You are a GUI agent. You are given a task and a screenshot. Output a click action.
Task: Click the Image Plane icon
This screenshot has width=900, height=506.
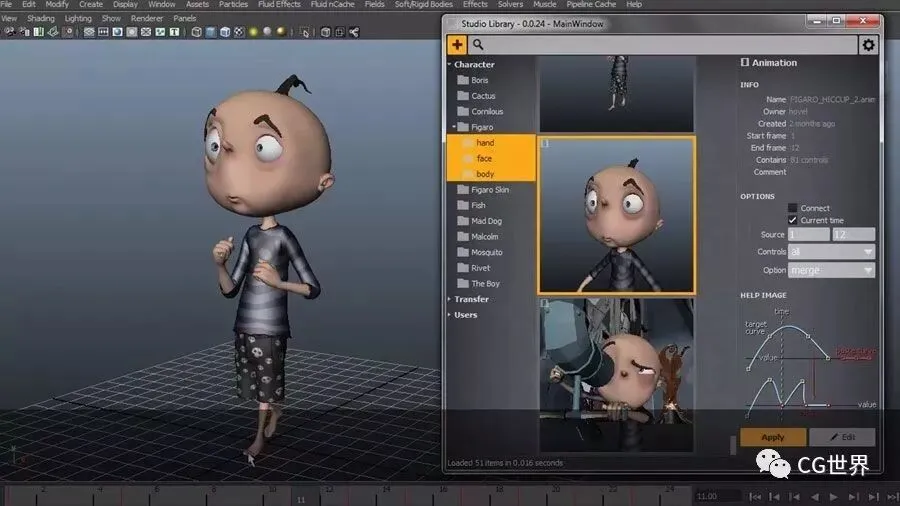pyautogui.click(x=53, y=32)
